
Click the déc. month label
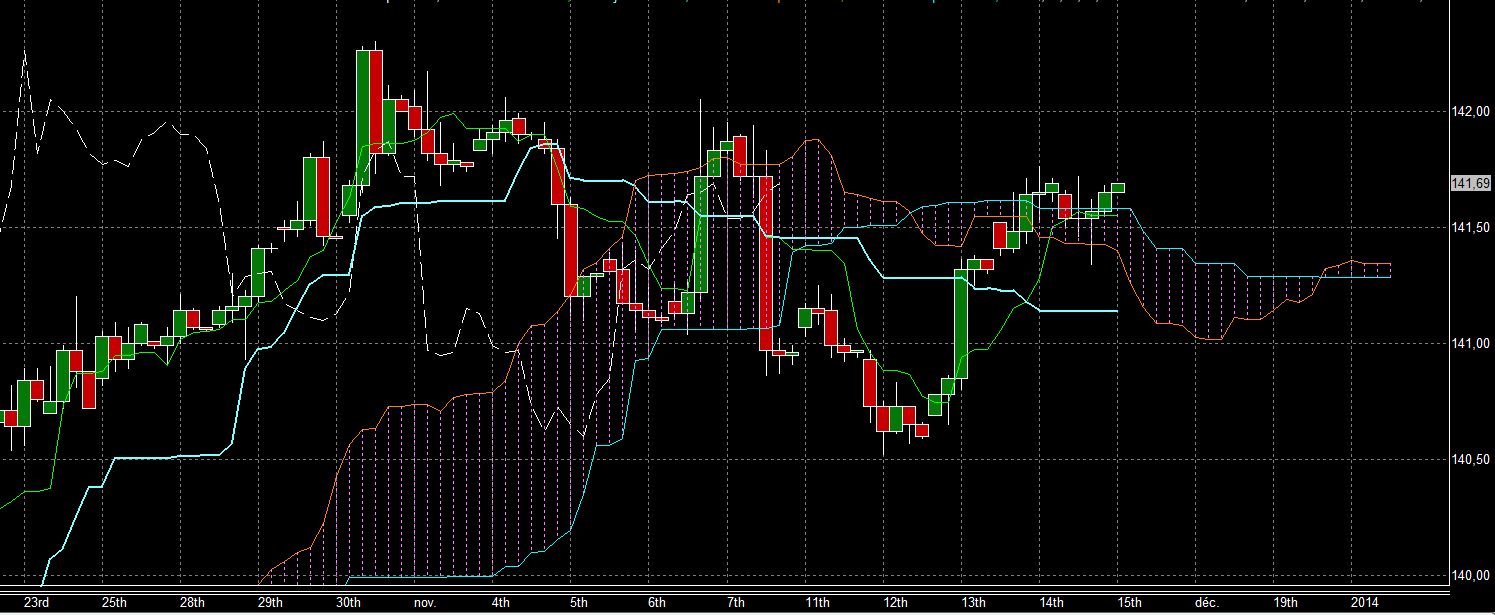pyautogui.click(x=1208, y=602)
